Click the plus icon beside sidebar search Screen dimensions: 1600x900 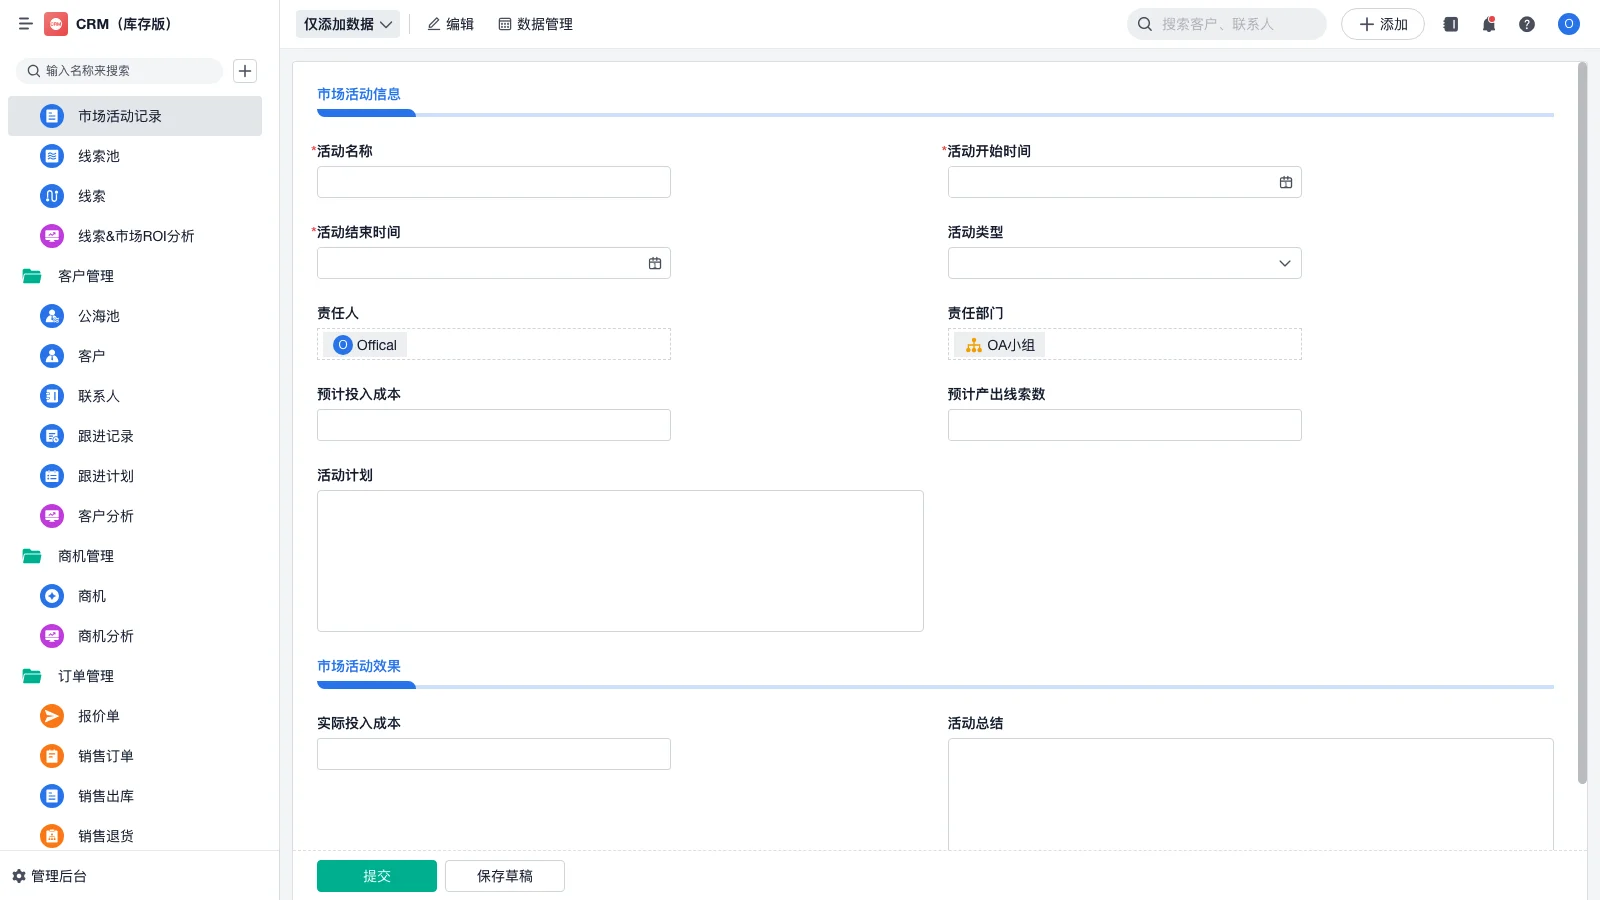point(245,71)
